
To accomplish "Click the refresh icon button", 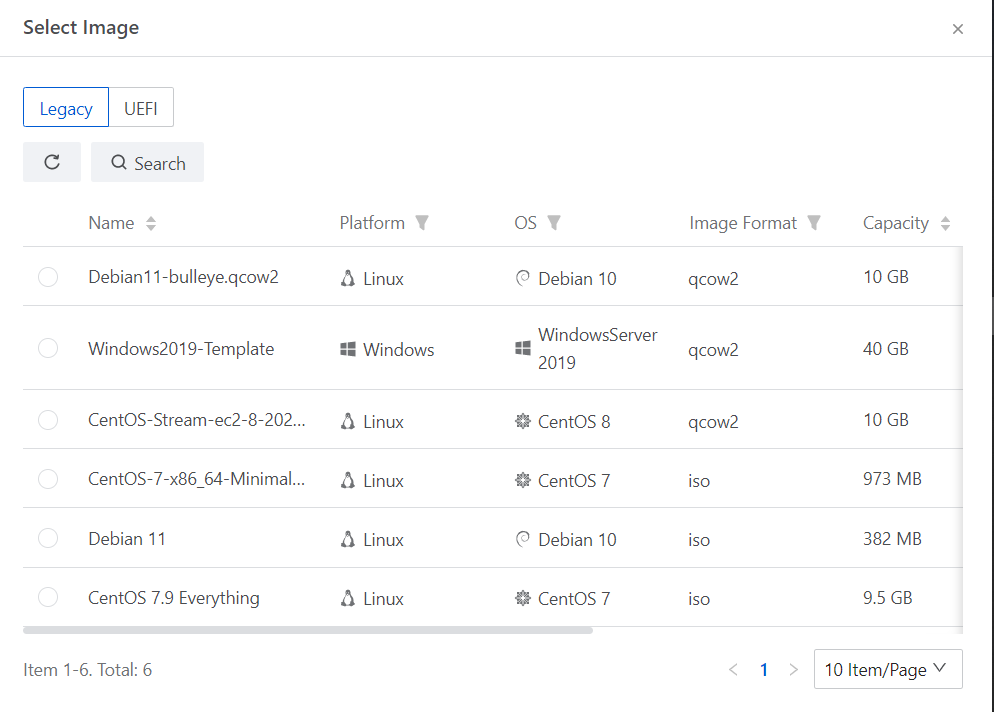I will pyautogui.click(x=52, y=162).
